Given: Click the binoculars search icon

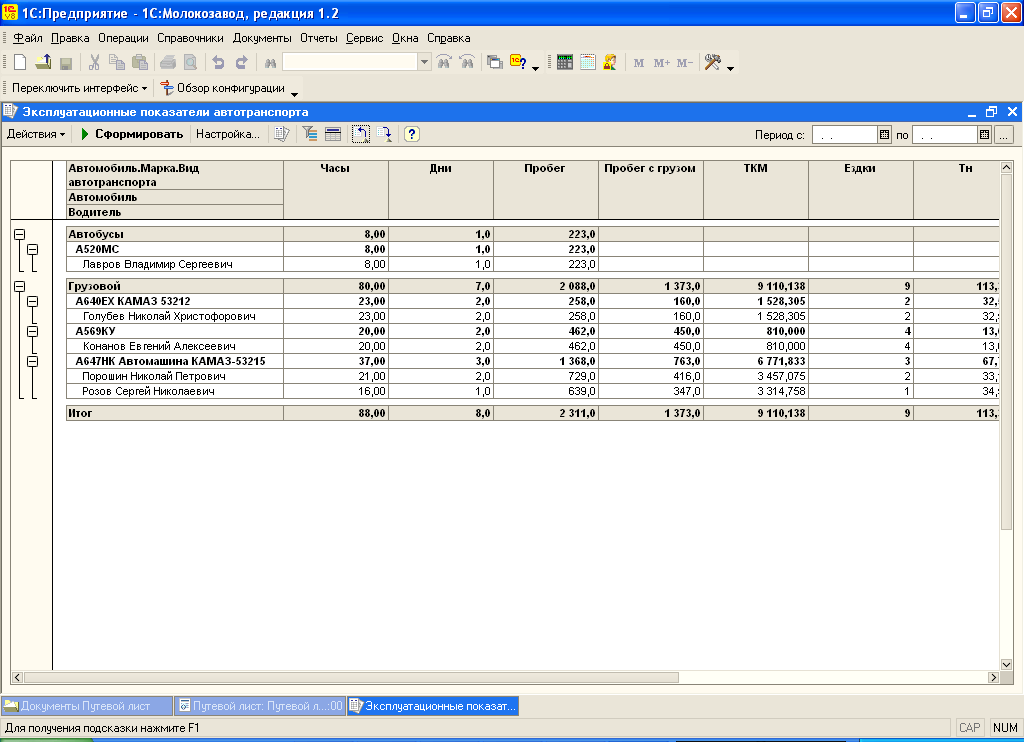Looking at the screenshot, I should click(270, 62).
